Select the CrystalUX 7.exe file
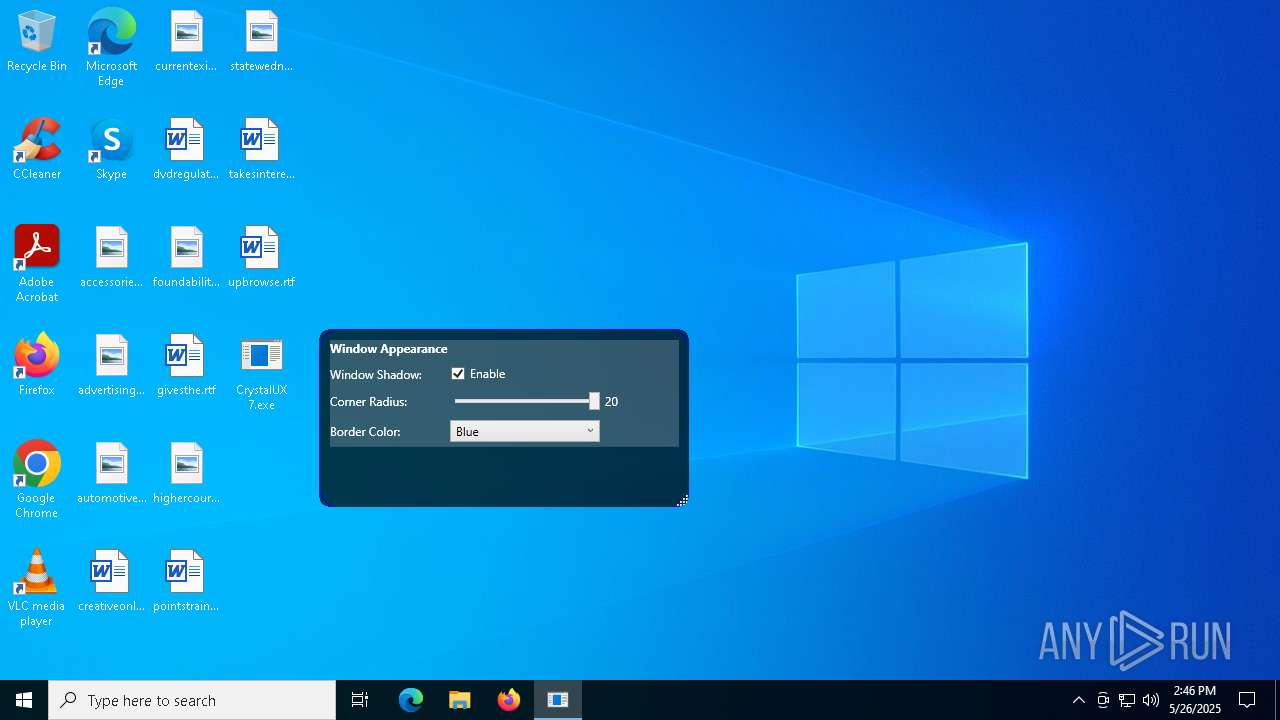The width and height of the screenshot is (1280, 720). [261, 373]
